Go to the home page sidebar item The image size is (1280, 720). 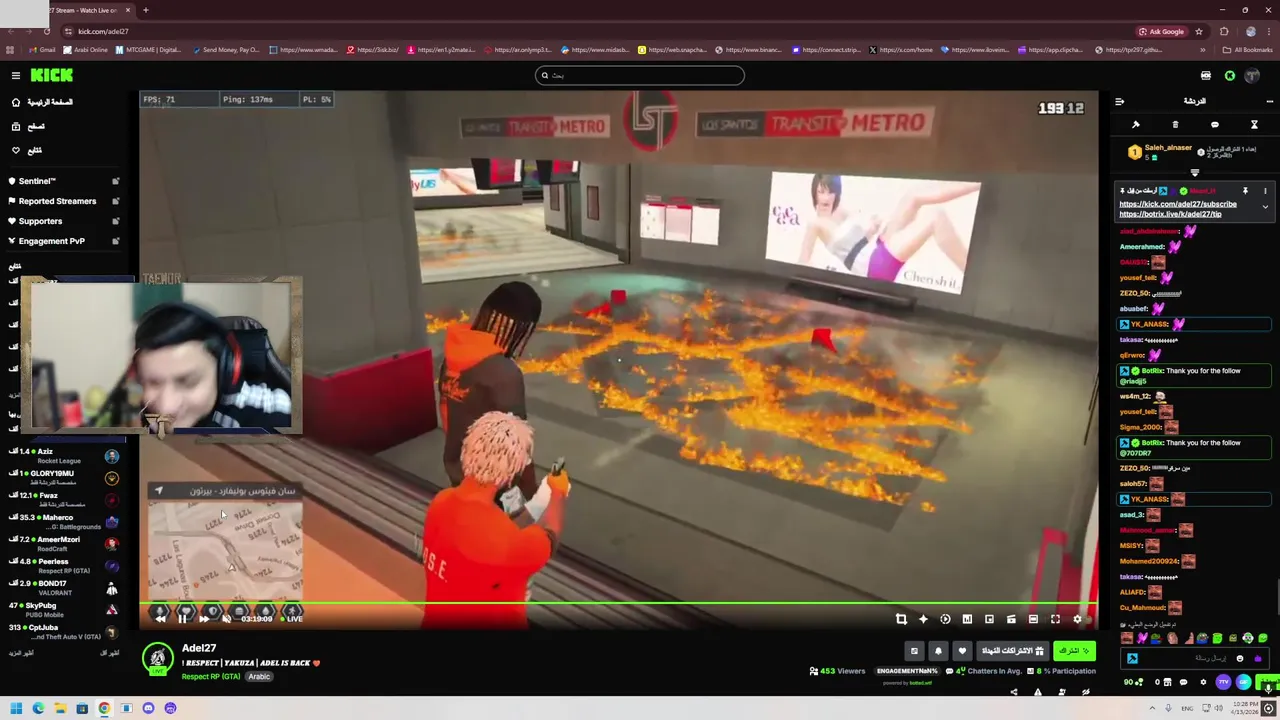(x=42, y=102)
